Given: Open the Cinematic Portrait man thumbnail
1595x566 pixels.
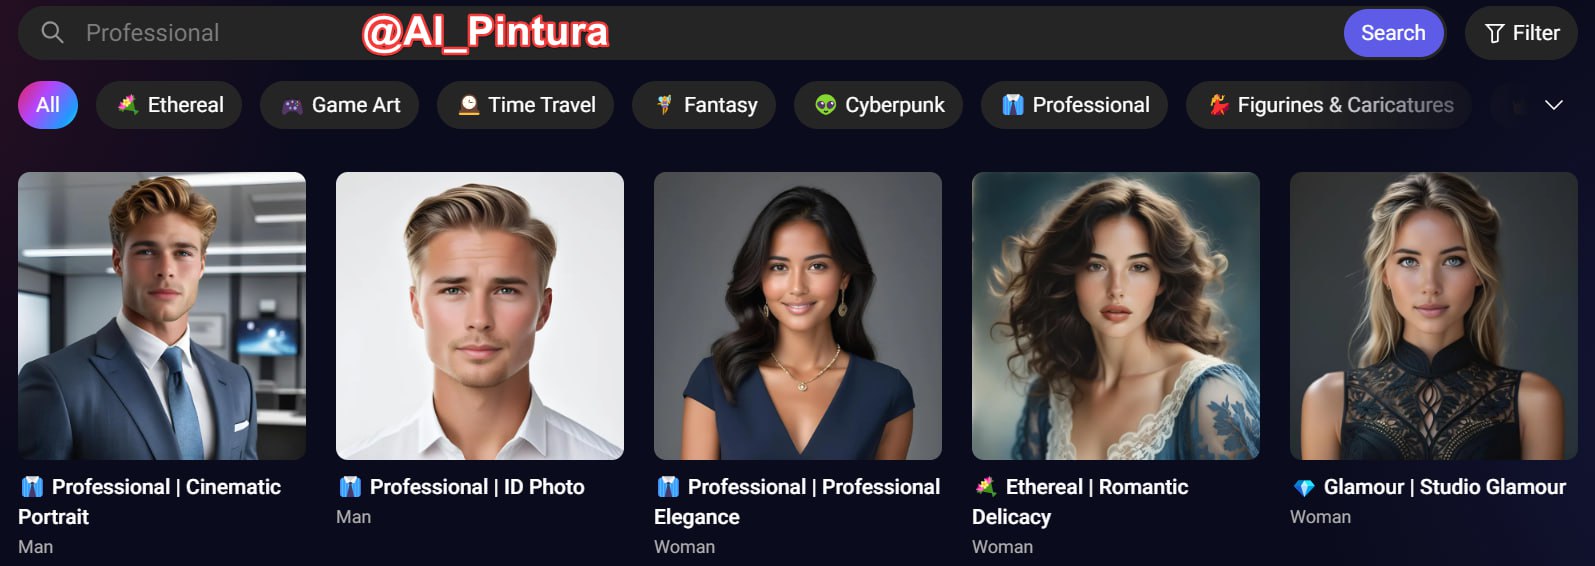Looking at the screenshot, I should [x=162, y=316].
